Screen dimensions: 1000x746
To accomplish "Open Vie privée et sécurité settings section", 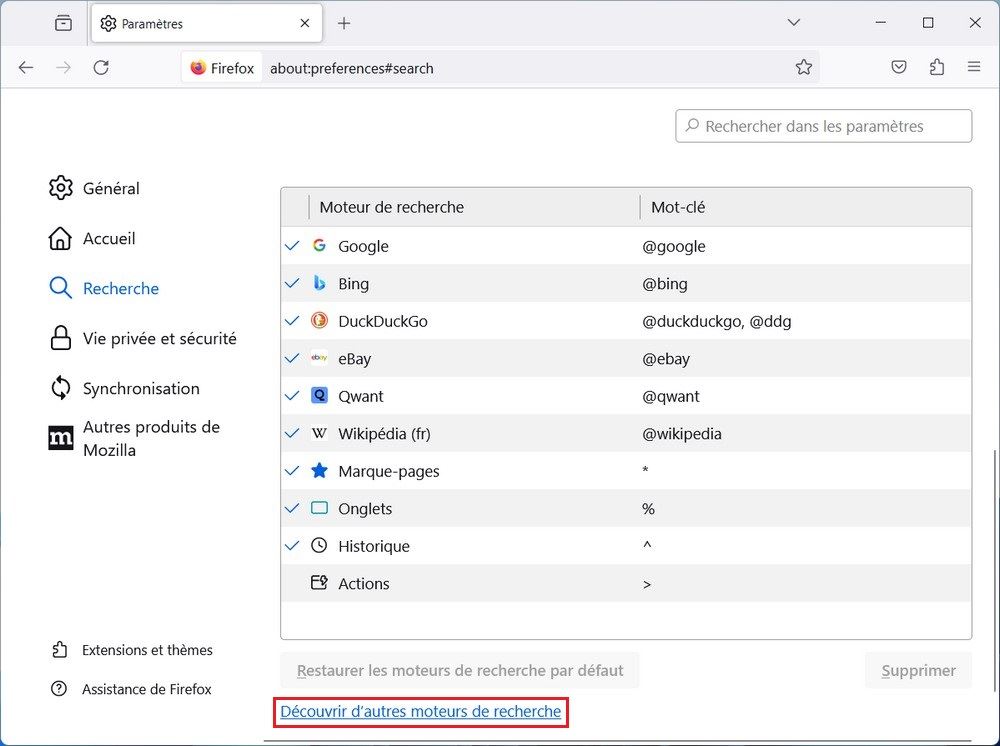I will click(159, 338).
